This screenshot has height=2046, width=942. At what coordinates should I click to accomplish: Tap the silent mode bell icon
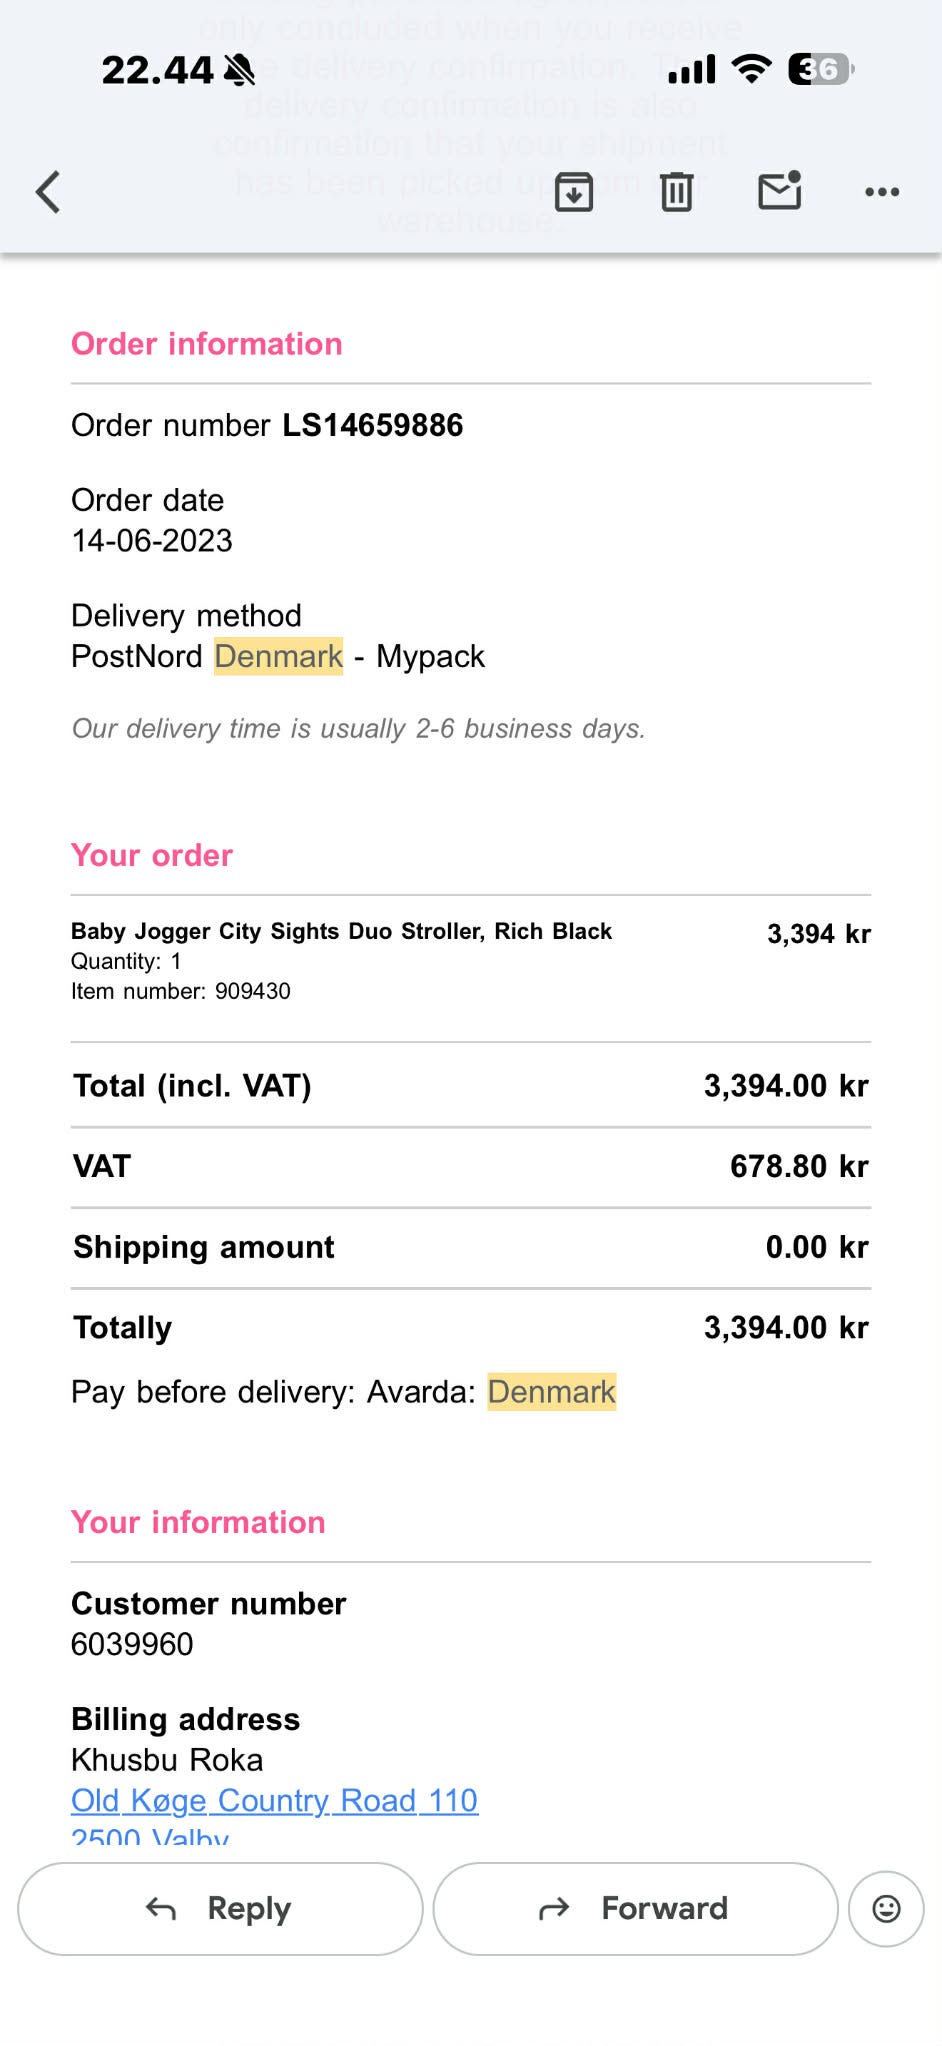[x=239, y=70]
